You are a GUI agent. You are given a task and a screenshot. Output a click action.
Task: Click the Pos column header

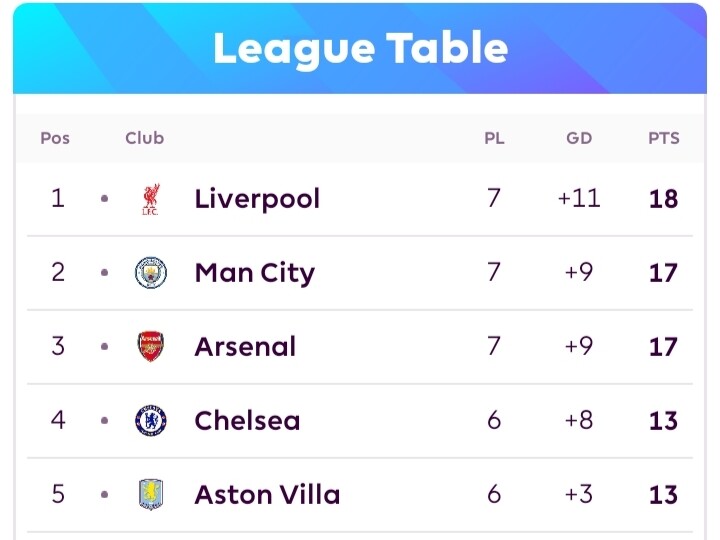click(x=55, y=138)
